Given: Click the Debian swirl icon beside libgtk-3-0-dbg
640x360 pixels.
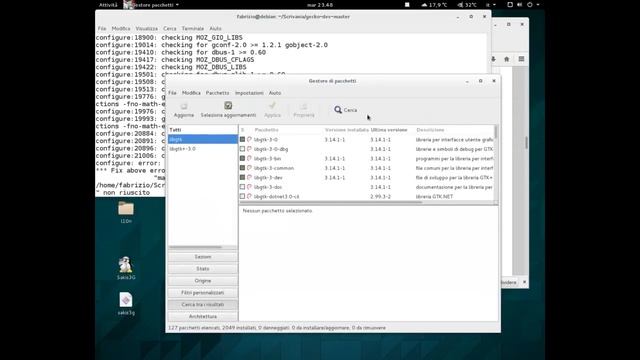Looking at the screenshot, I should click(x=249, y=149).
